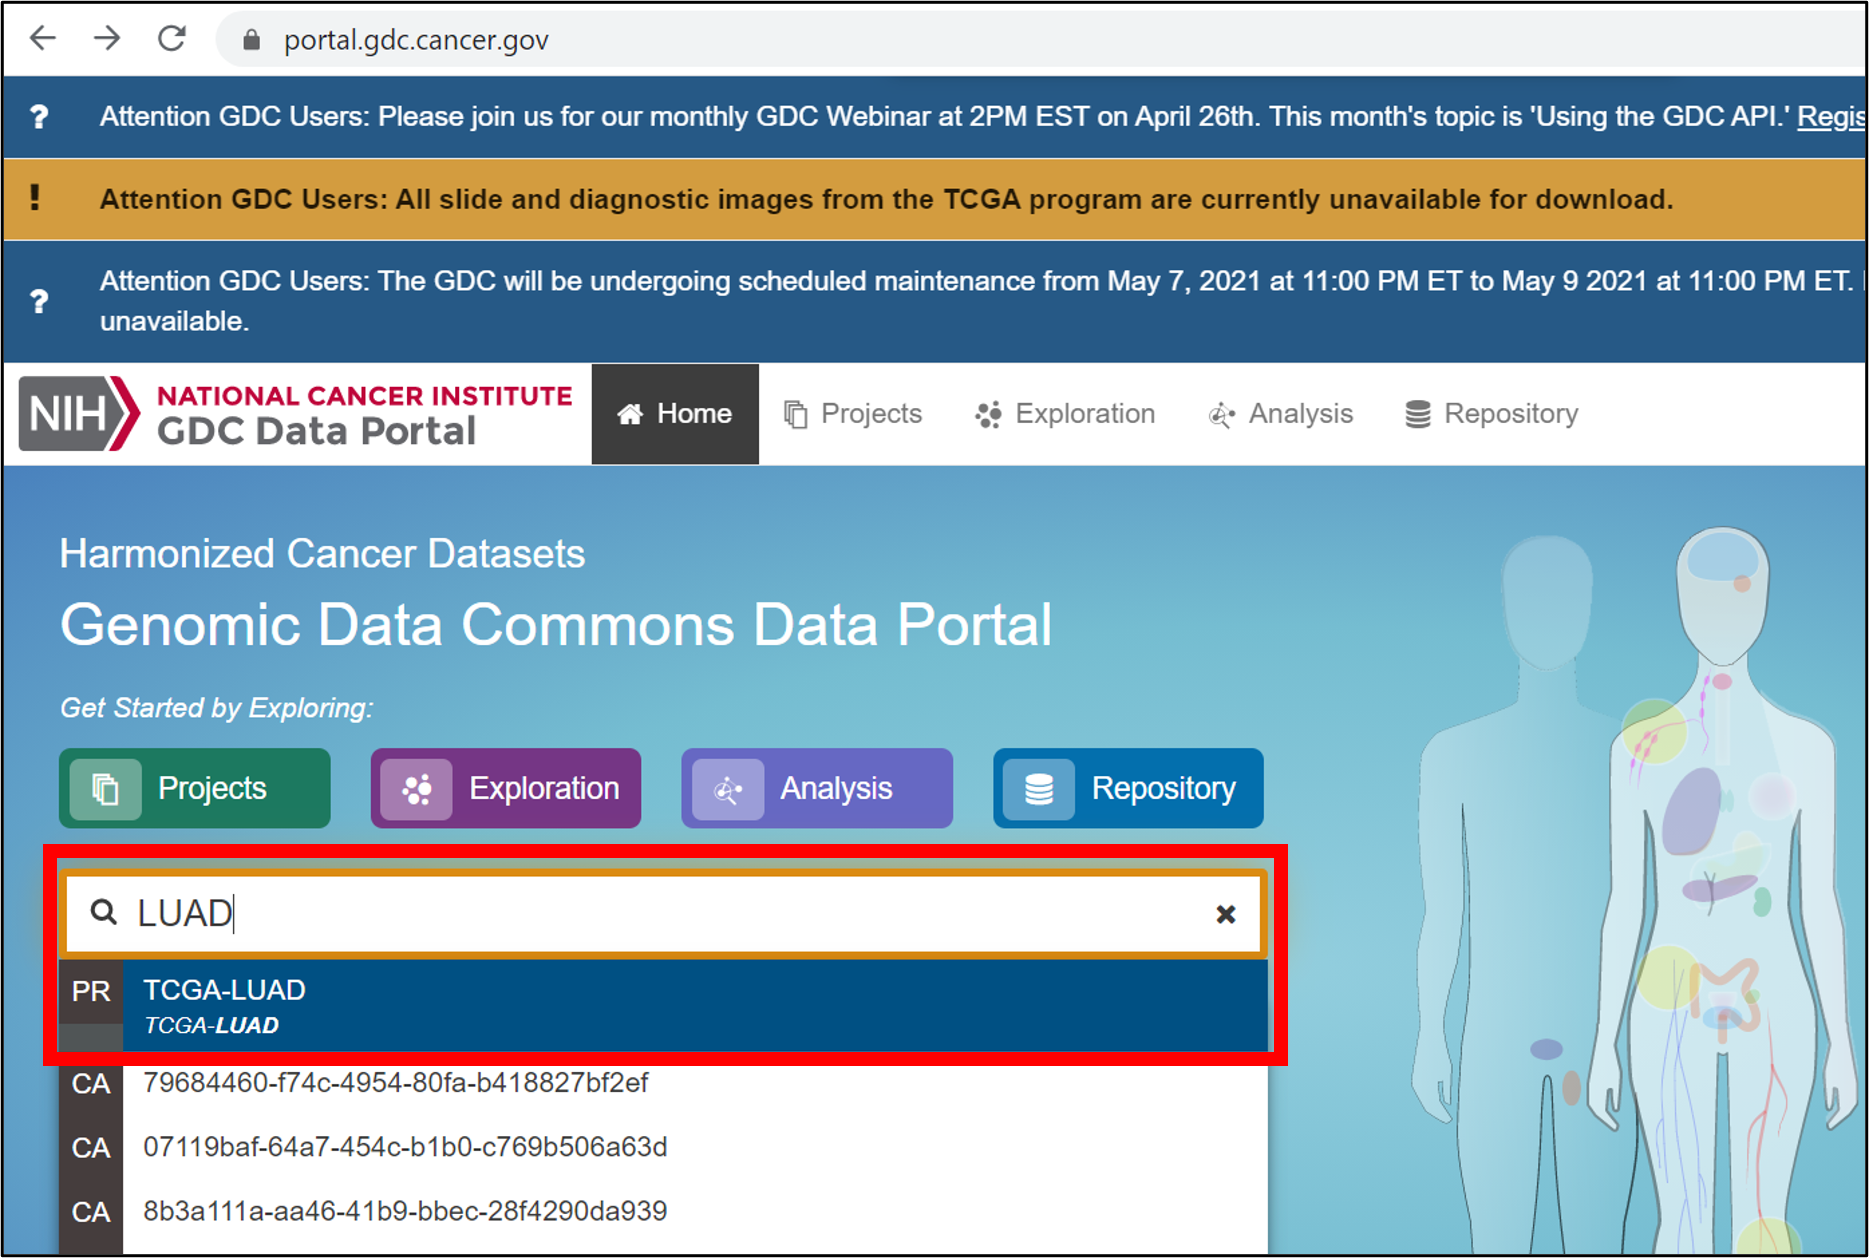Click the blue Repository button

[1128, 788]
